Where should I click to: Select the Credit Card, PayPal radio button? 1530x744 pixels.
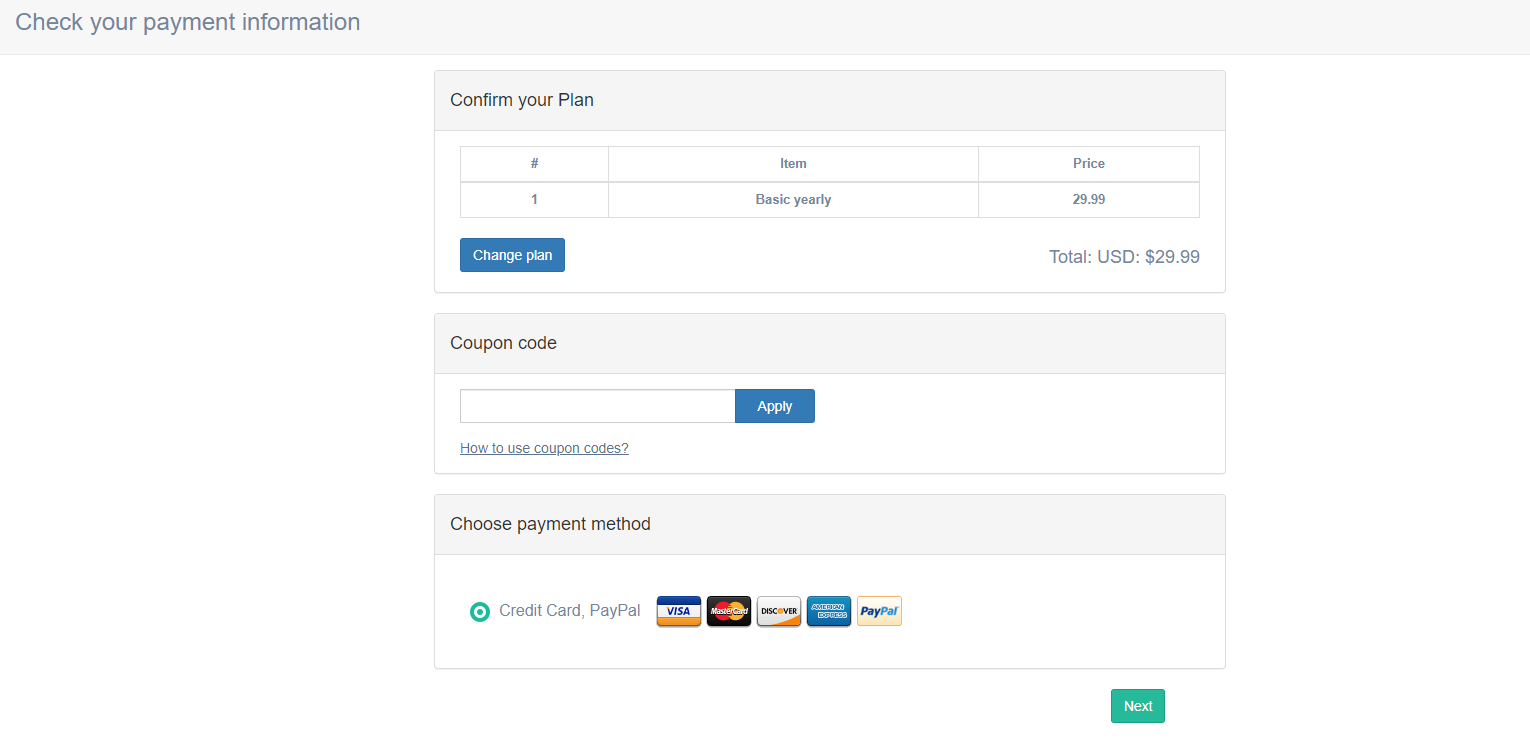(480, 611)
